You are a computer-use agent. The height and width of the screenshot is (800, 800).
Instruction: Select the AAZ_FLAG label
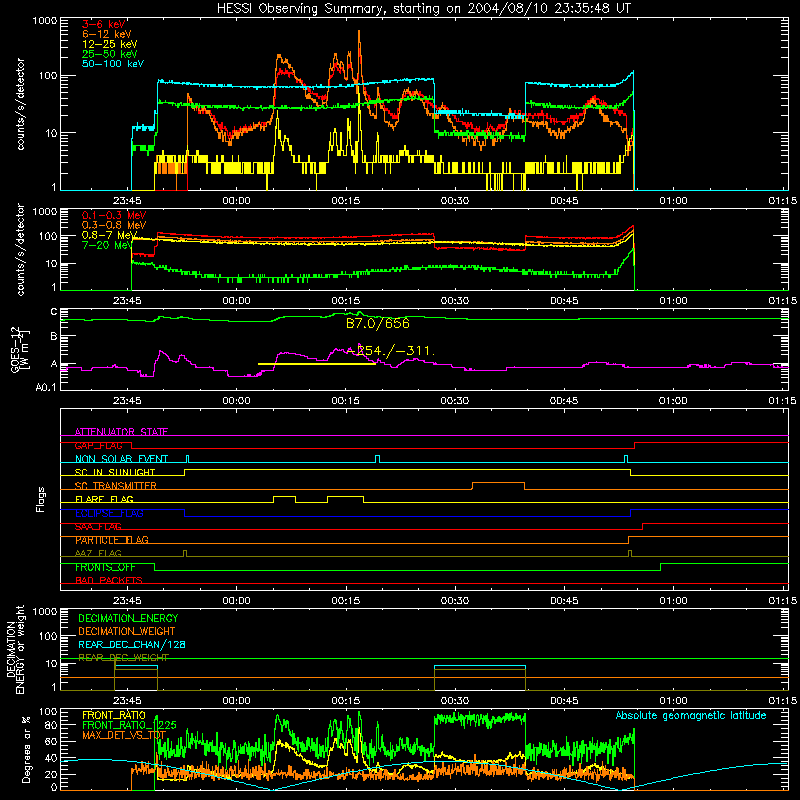click(x=98, y=554)
